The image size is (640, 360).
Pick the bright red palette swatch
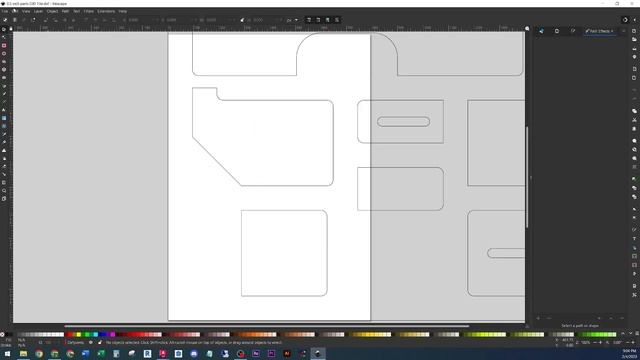(69, 334)
